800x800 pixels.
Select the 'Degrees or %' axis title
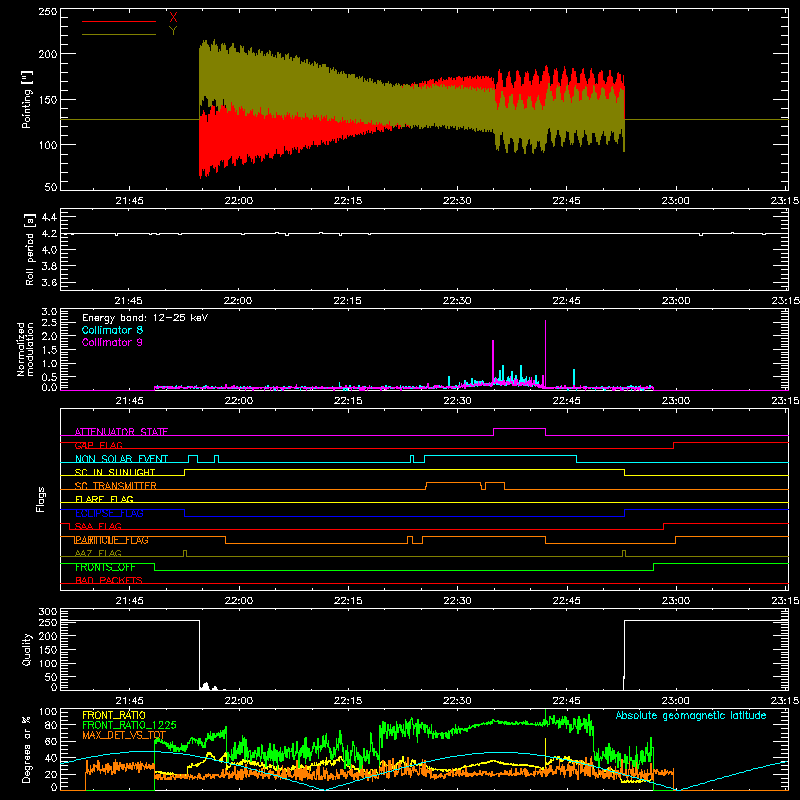point(27,749)
